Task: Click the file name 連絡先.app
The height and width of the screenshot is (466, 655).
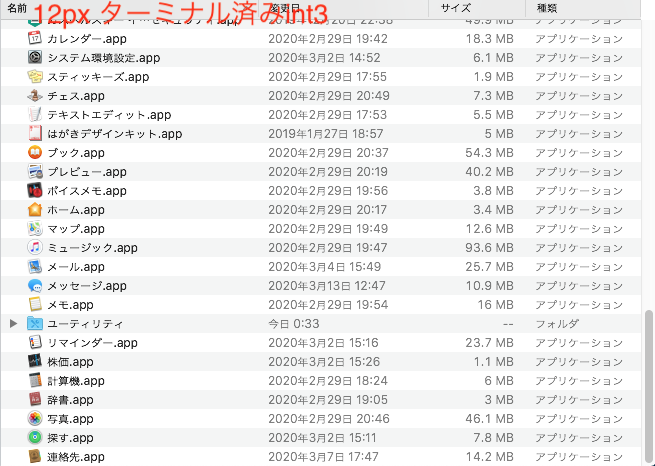Action: (76, 457)
